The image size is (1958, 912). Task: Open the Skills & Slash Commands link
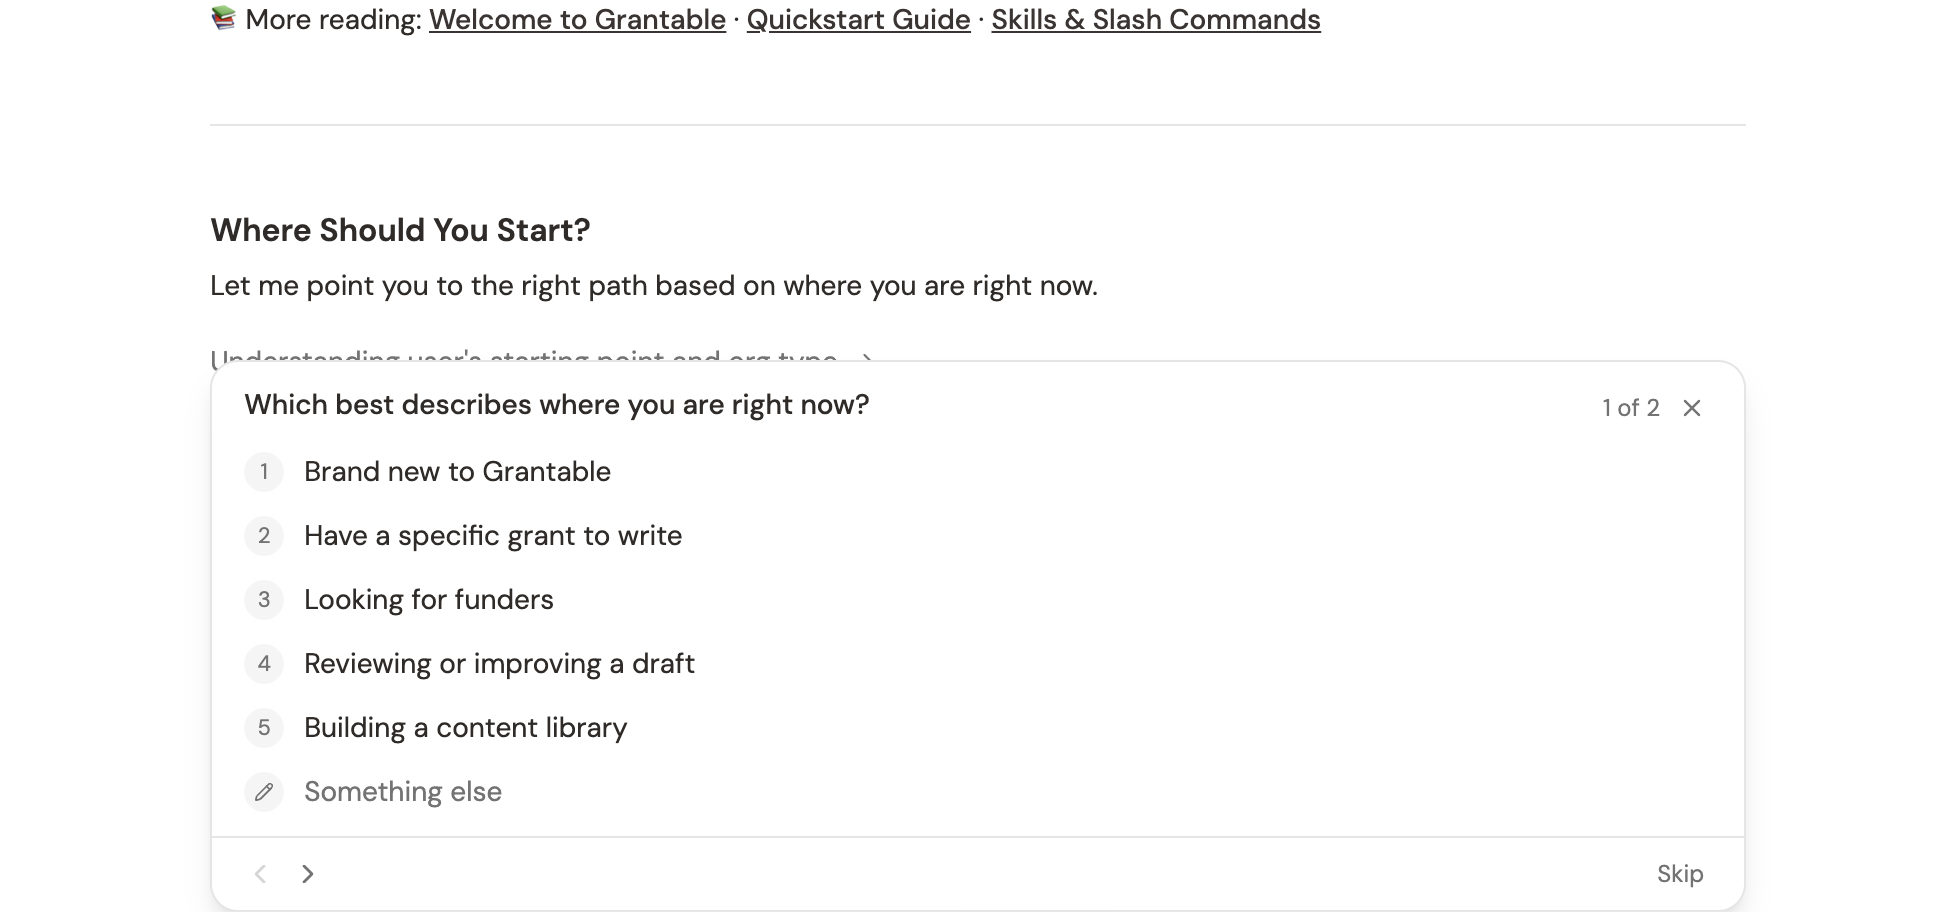pos(1155,19)
